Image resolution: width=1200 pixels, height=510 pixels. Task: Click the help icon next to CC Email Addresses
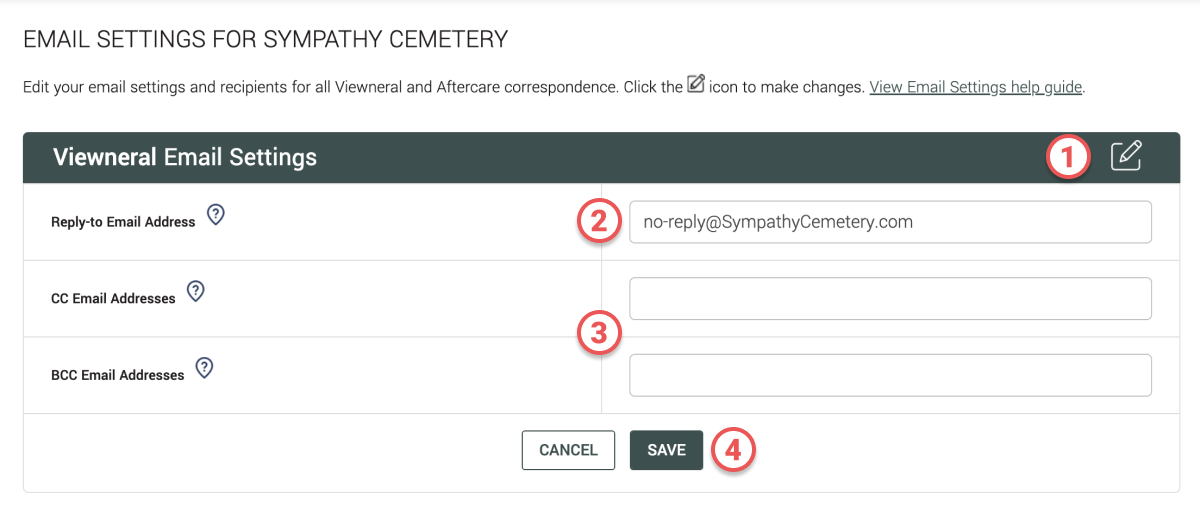pos(196,291)
